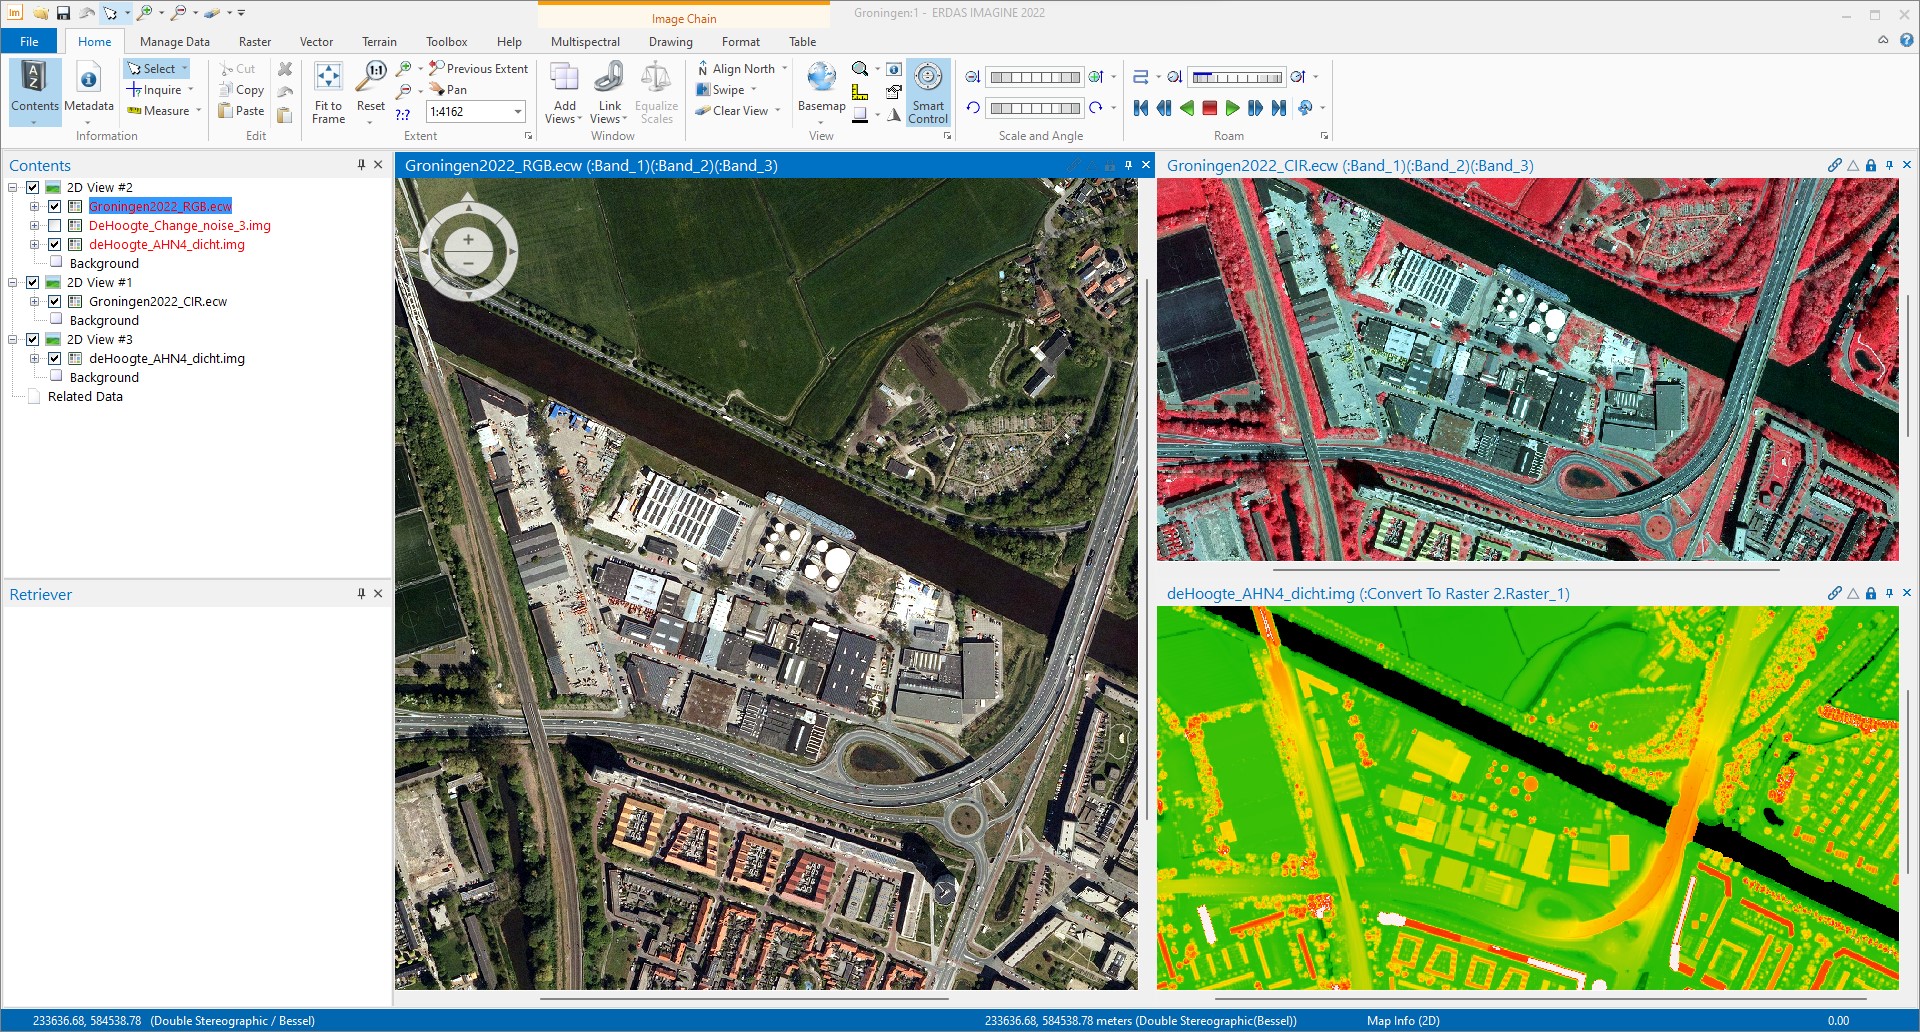Toggle the Smart Control button
The width and height of the screenshot is (1920, 1032).
[928, 91]
